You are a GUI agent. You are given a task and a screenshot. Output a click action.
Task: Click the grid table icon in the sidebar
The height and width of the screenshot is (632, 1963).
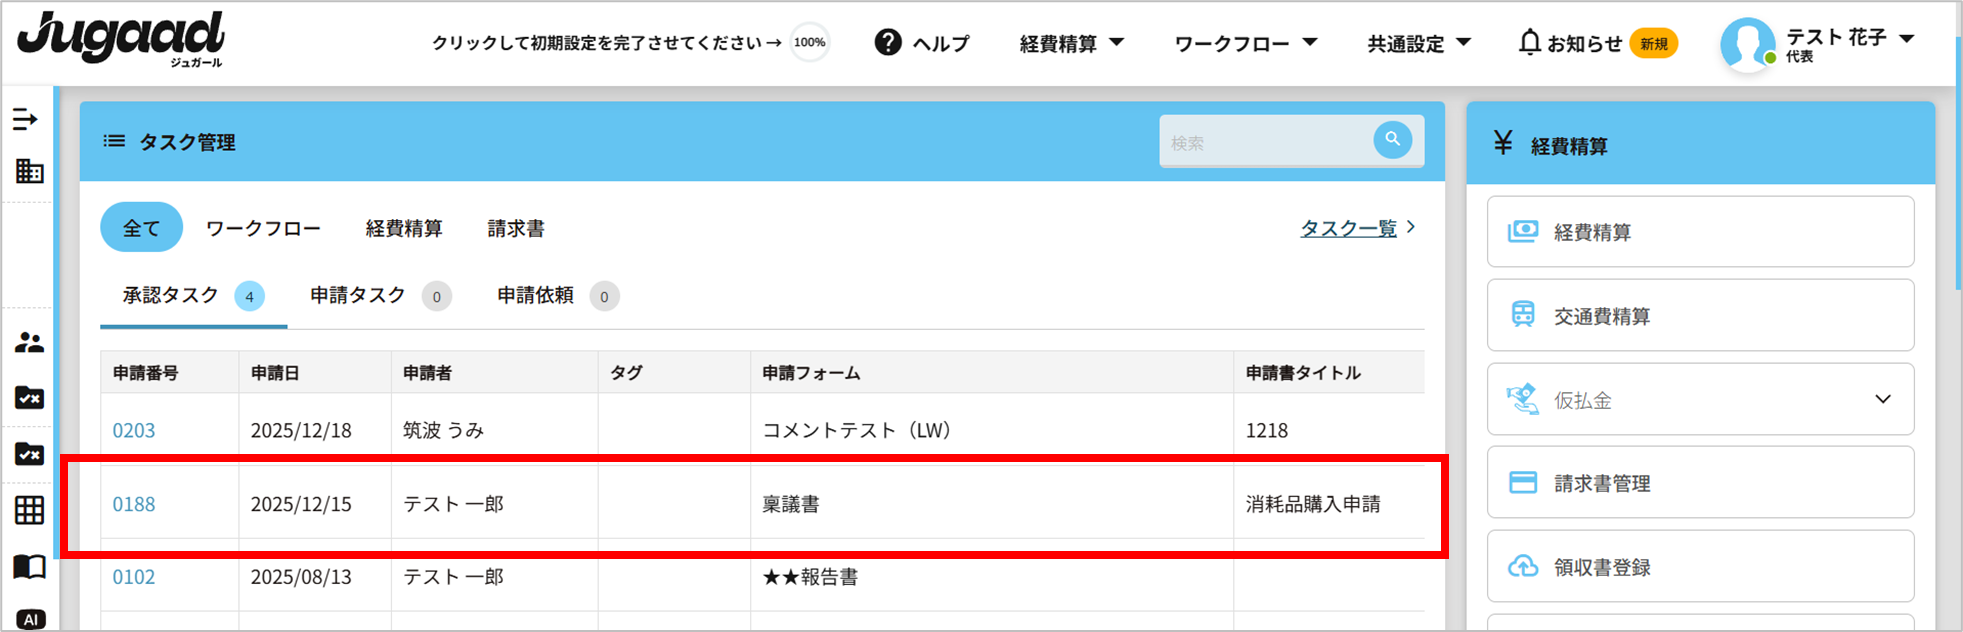tap(29, 510)
